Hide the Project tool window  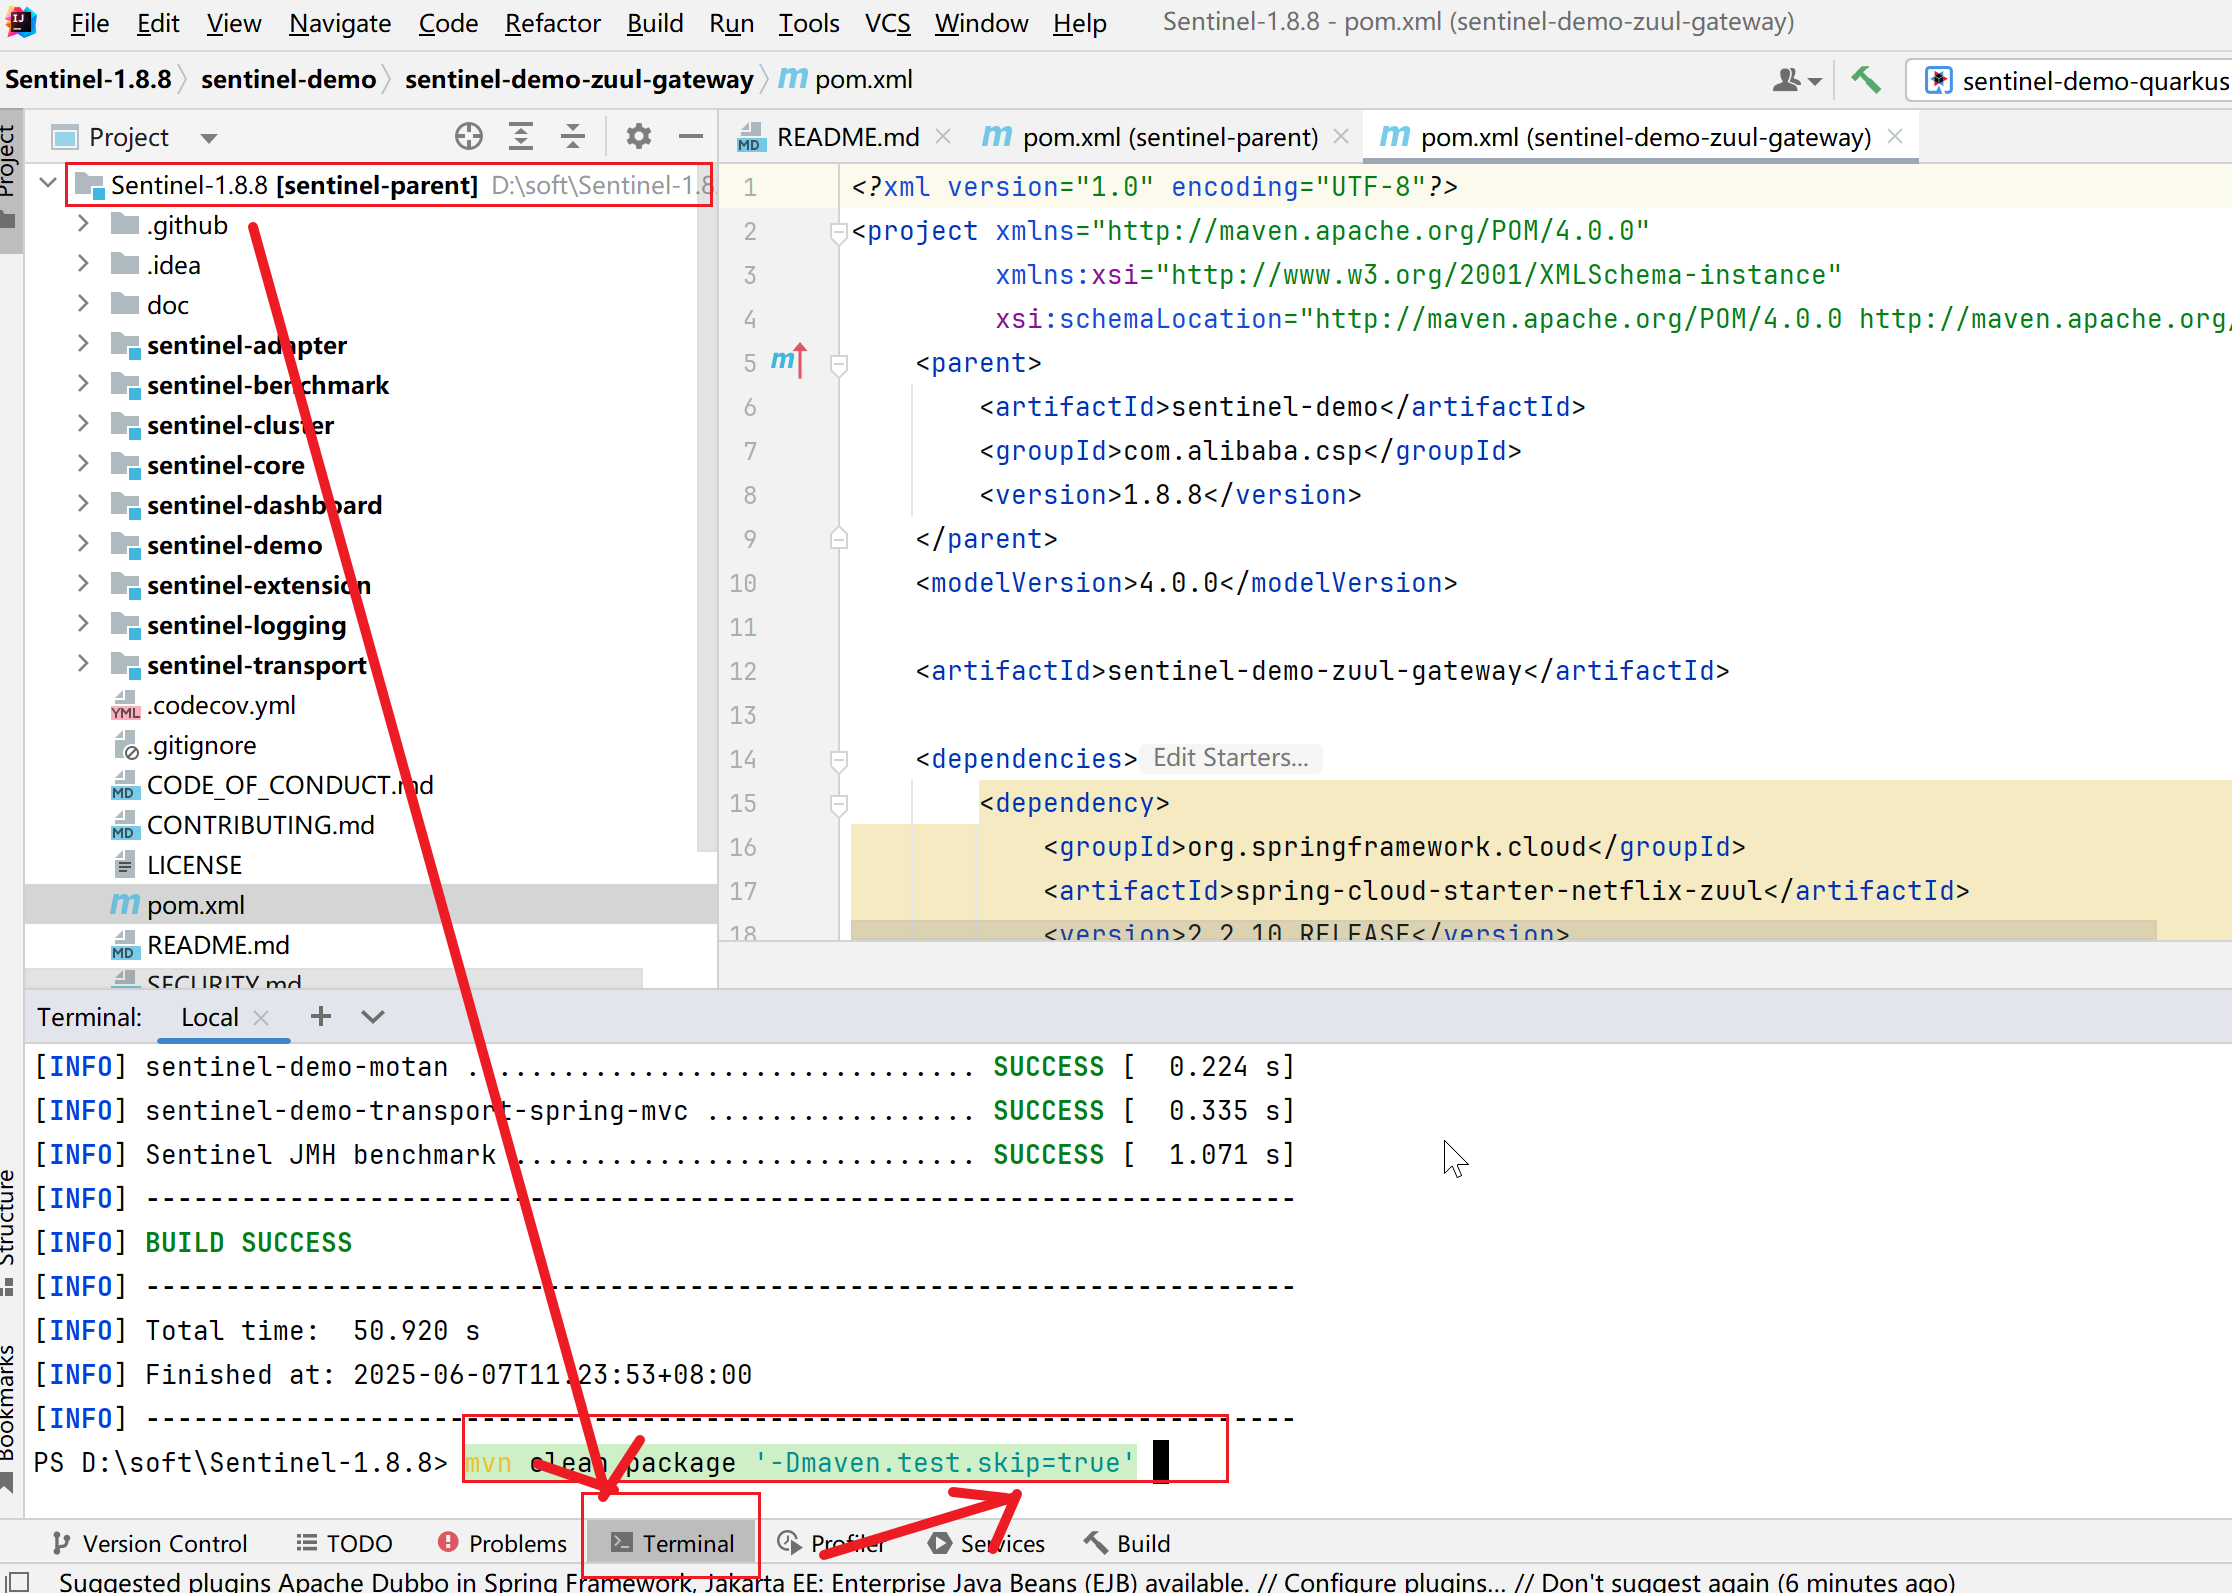[x=691, y=137]
